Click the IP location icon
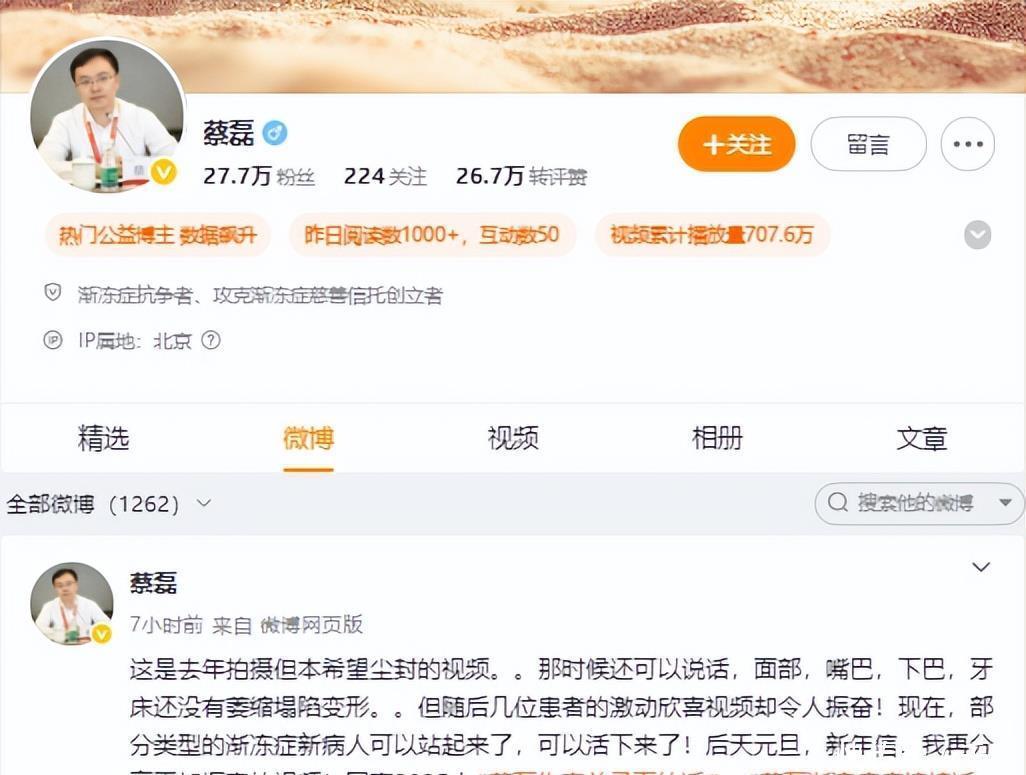1026x775 pixels. point(52,340)
